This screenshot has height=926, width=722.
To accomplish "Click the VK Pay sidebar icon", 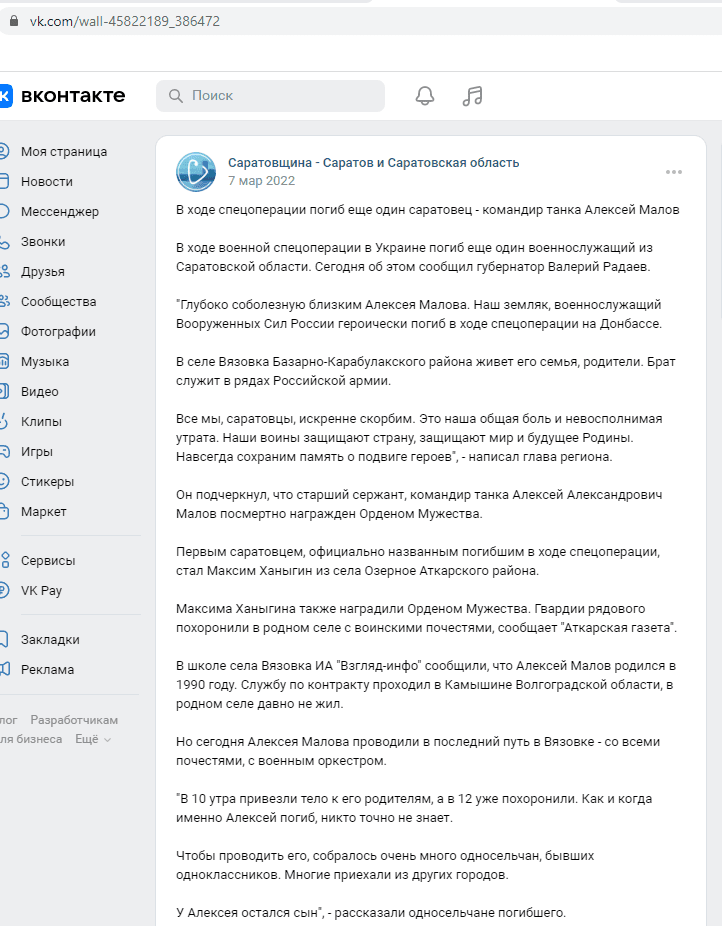I will [x=4, y=591].
